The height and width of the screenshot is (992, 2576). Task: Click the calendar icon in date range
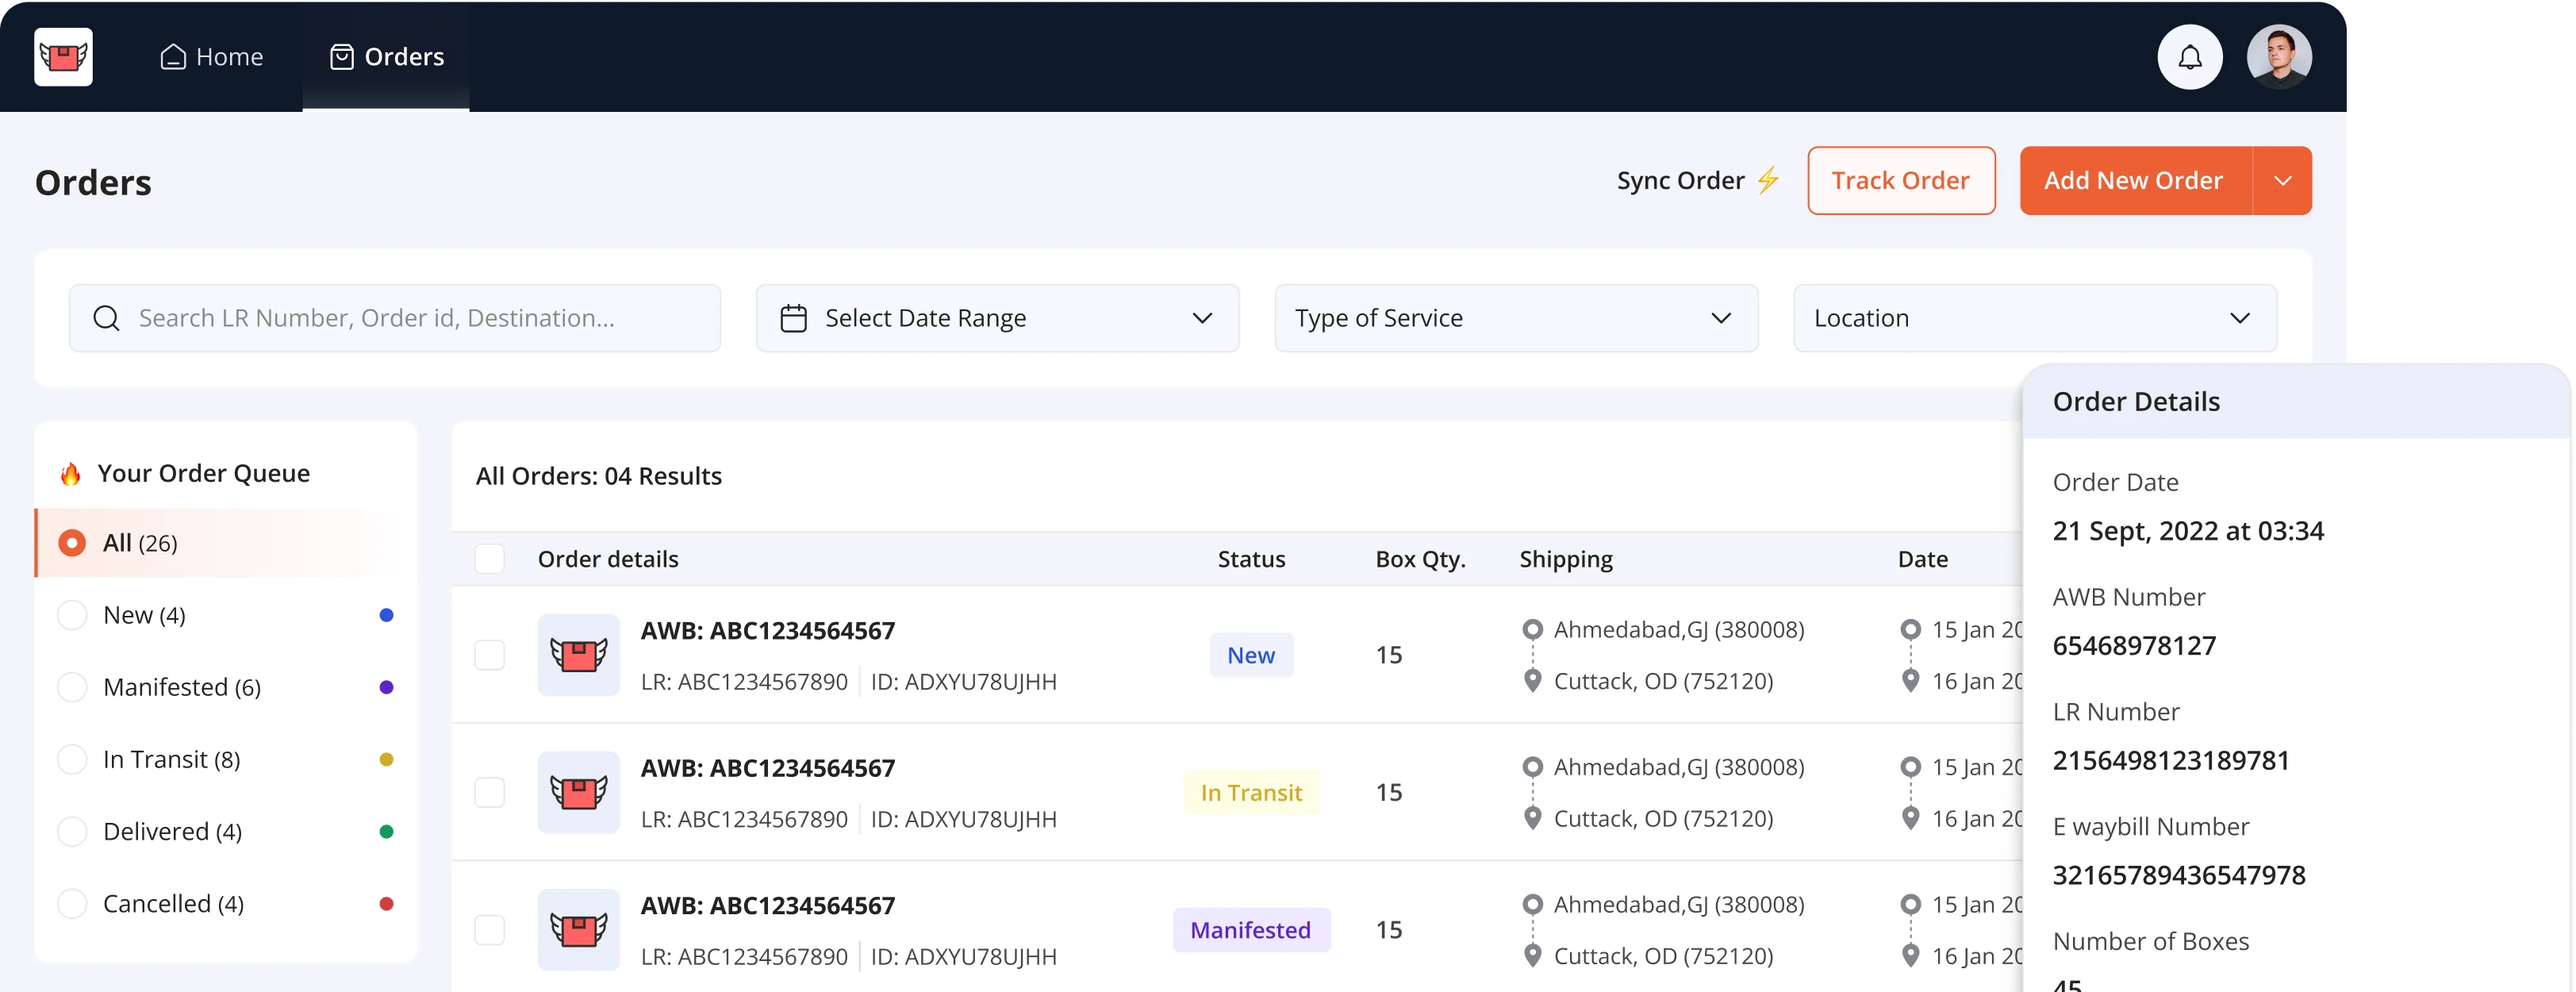tap(793, 318)
